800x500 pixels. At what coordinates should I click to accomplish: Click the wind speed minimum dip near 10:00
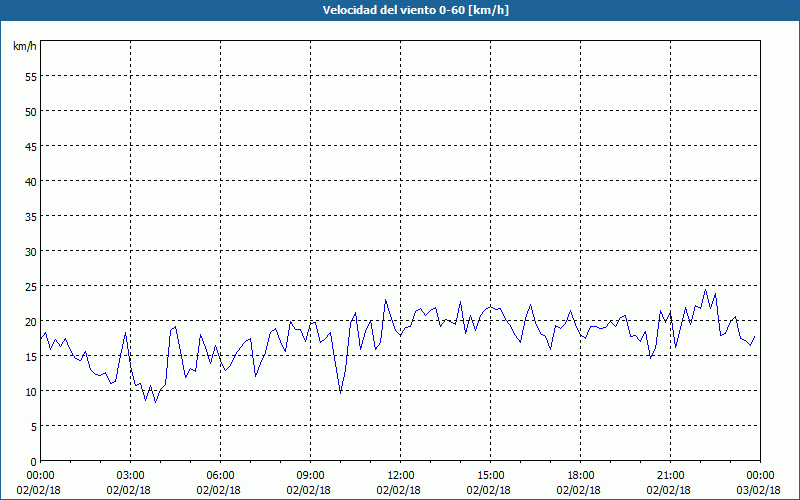tap(341, 393)
